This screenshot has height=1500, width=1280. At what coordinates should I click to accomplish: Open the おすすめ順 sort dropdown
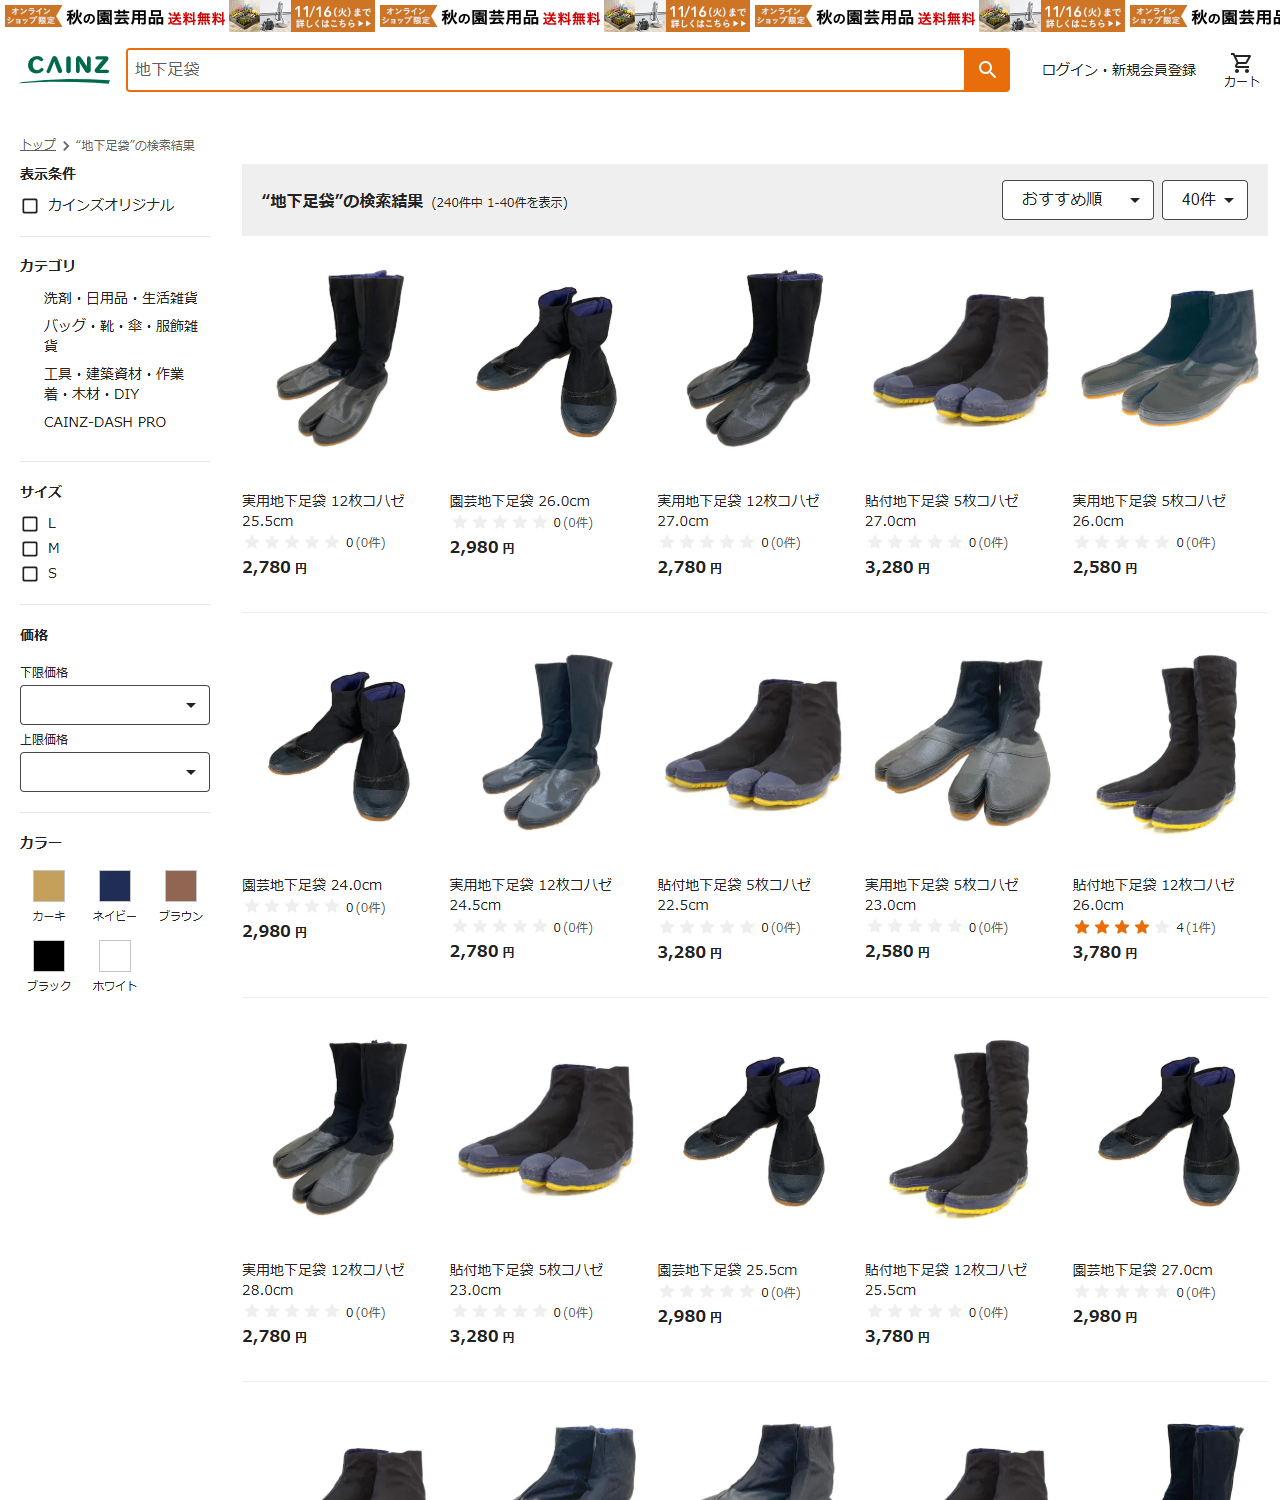pyautogui.click(x=1078, y=200)
